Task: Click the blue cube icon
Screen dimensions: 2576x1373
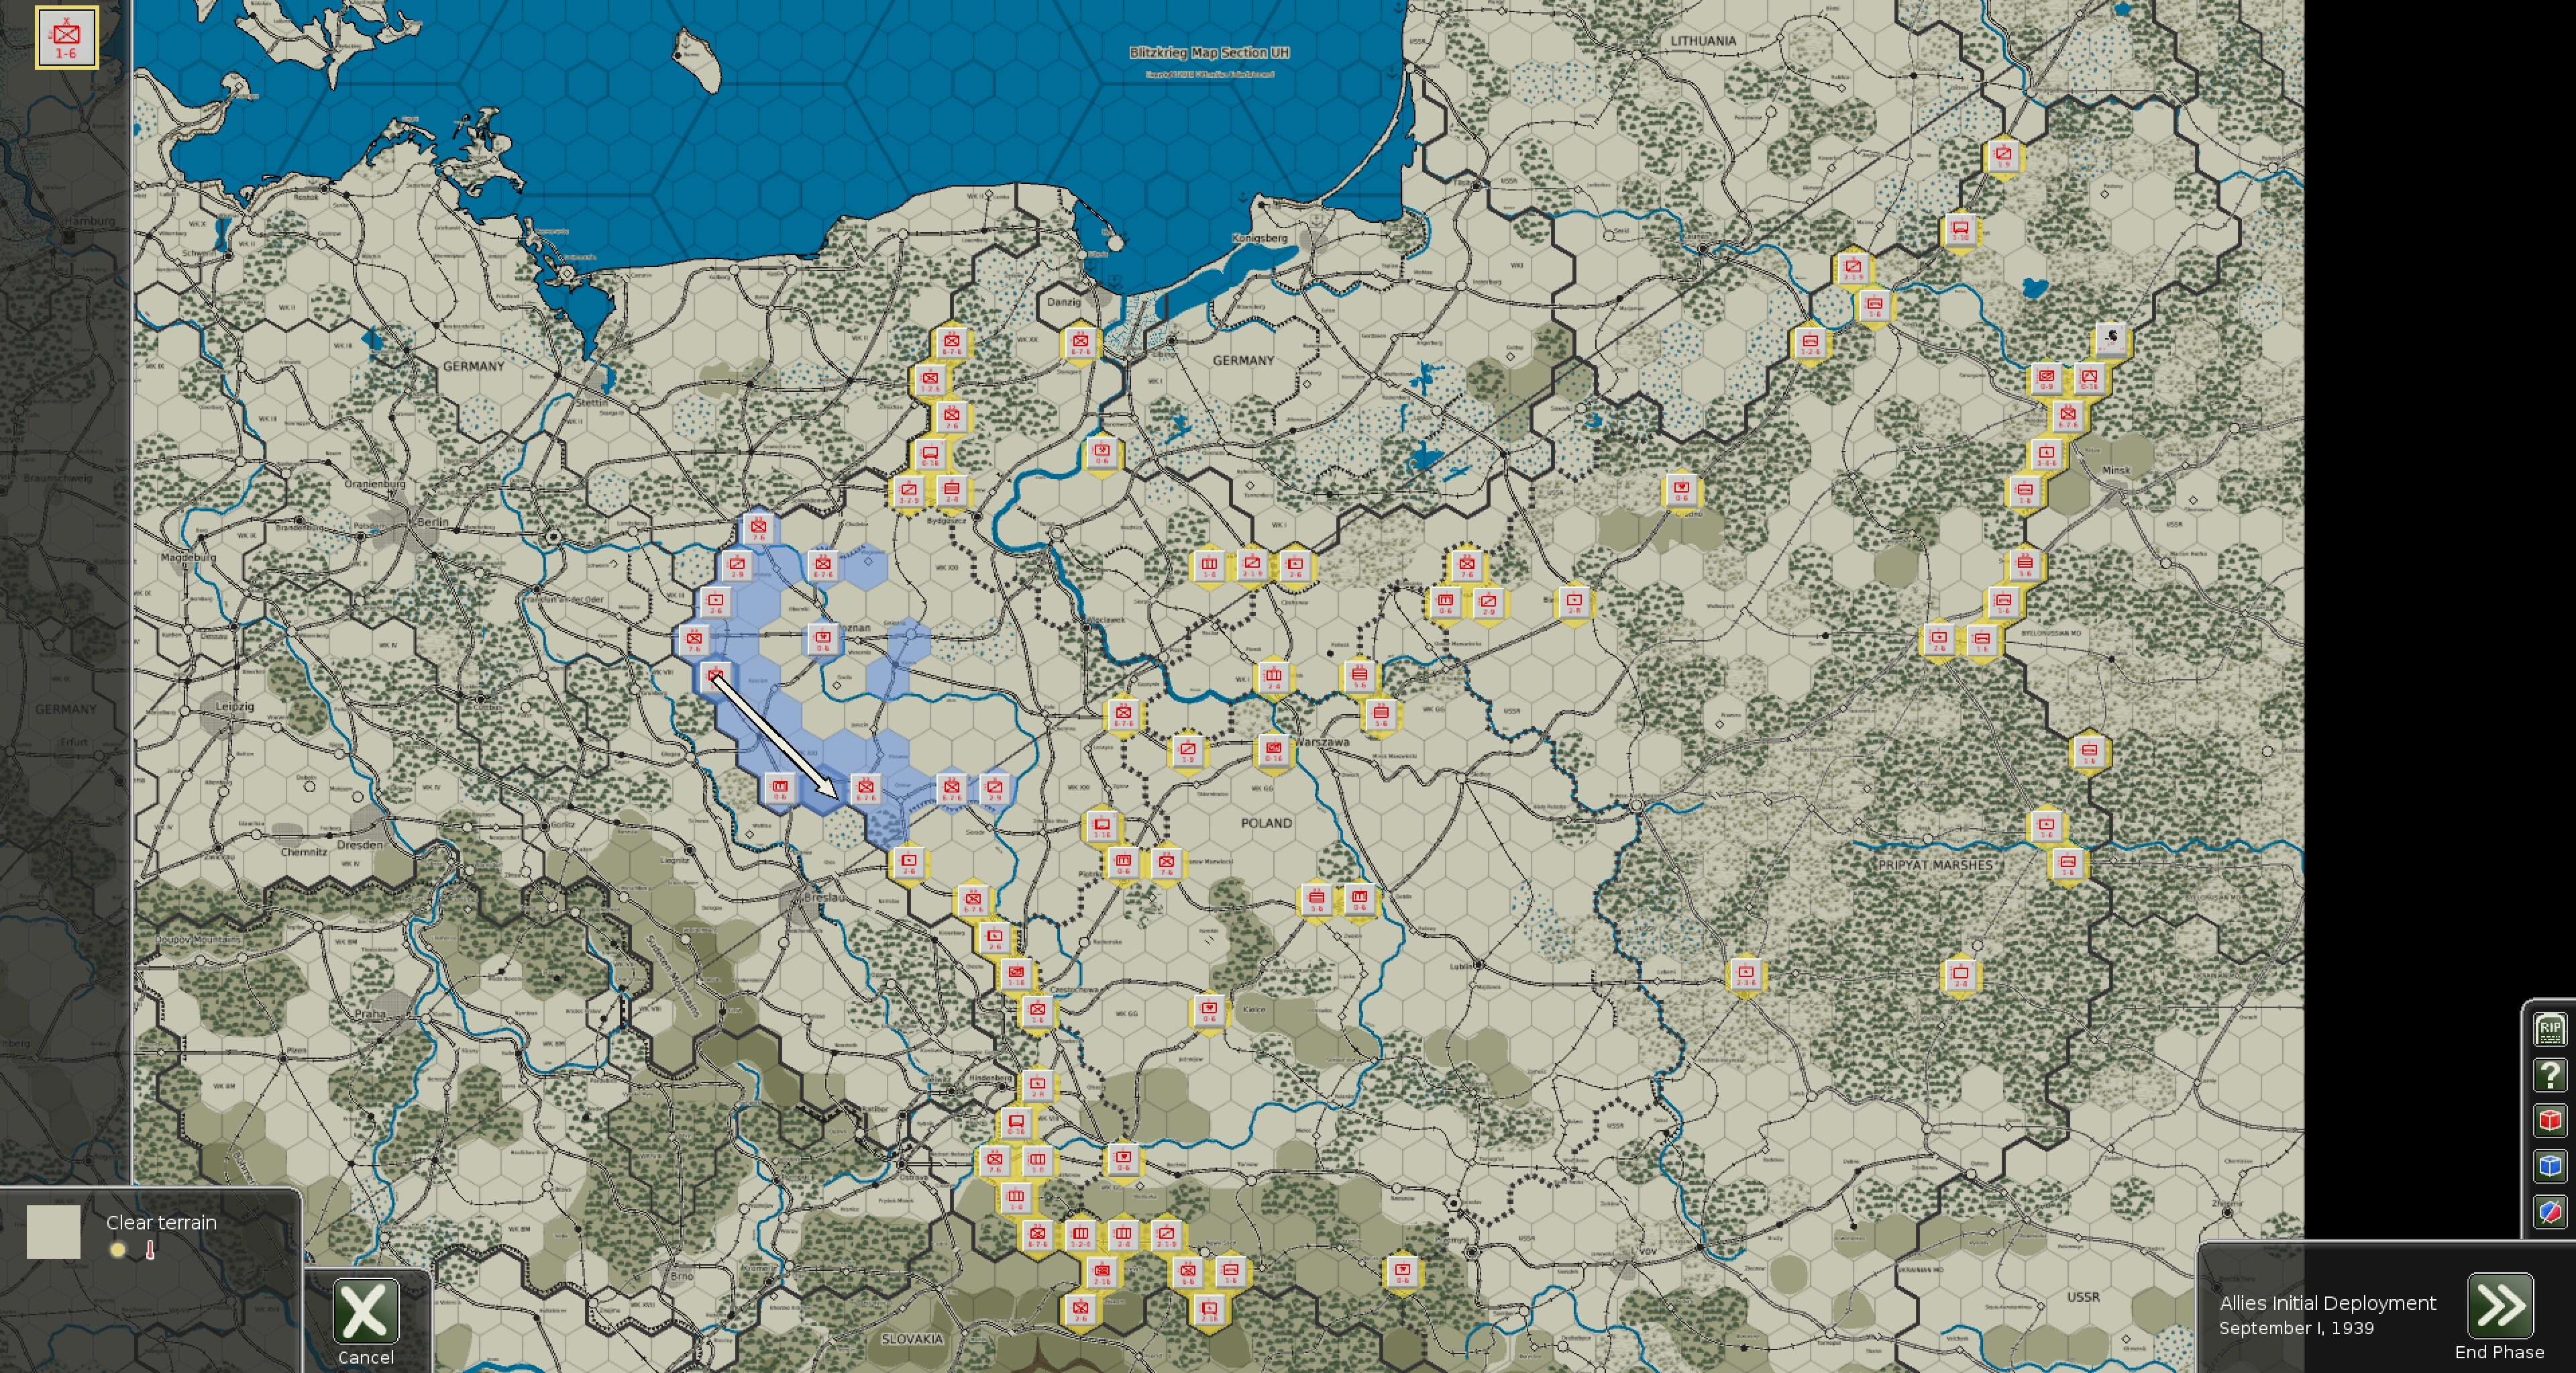Action: point(2549,1166)
